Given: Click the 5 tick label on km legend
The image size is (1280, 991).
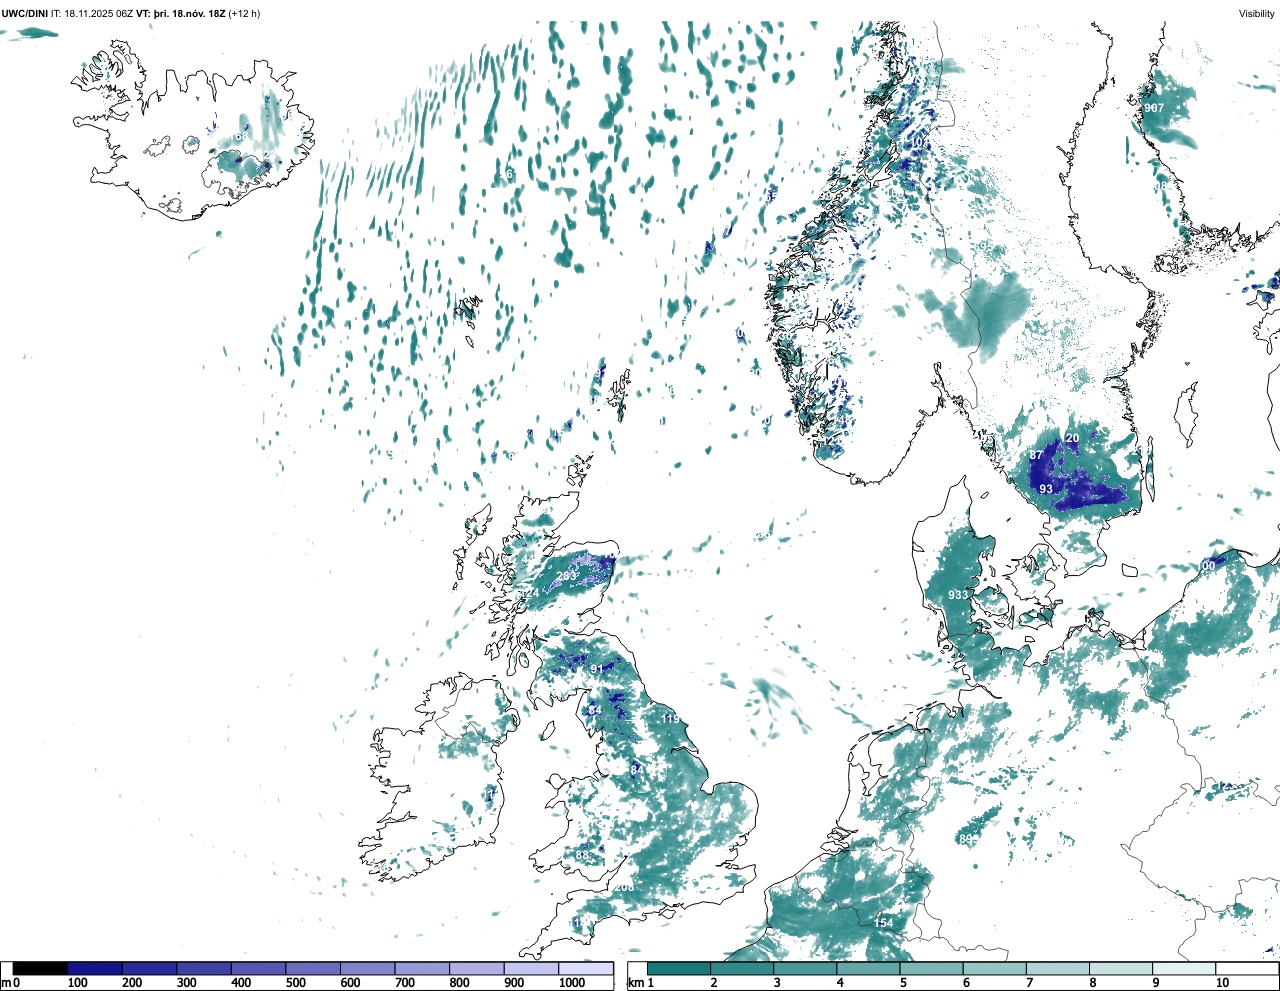Looking at the screenshot, I should point(903,983).
